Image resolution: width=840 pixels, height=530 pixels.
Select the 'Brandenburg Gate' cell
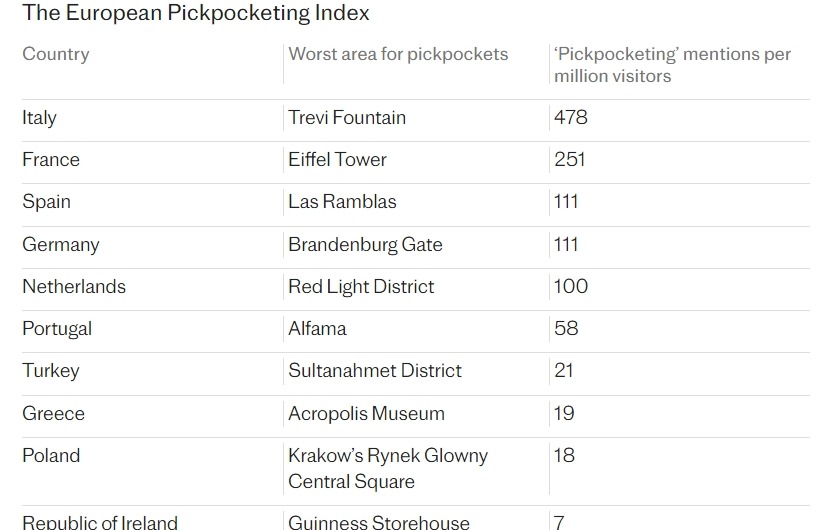point(365,245)
